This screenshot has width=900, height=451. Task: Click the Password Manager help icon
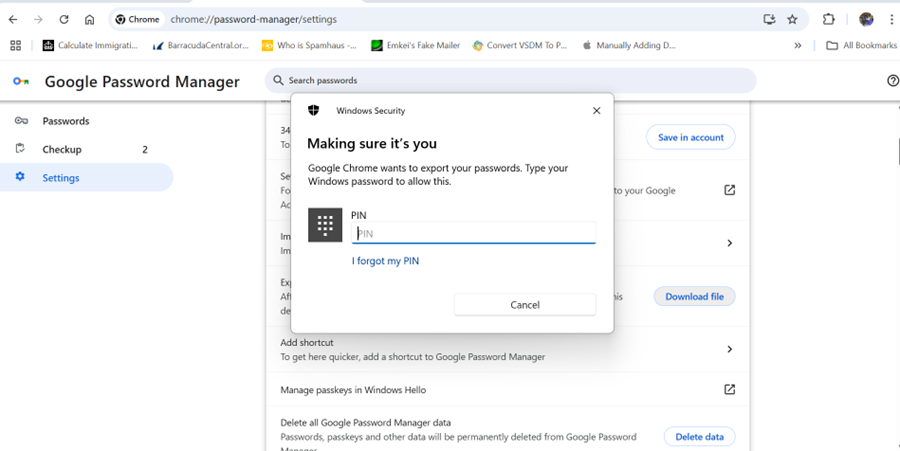pos(892,81)
